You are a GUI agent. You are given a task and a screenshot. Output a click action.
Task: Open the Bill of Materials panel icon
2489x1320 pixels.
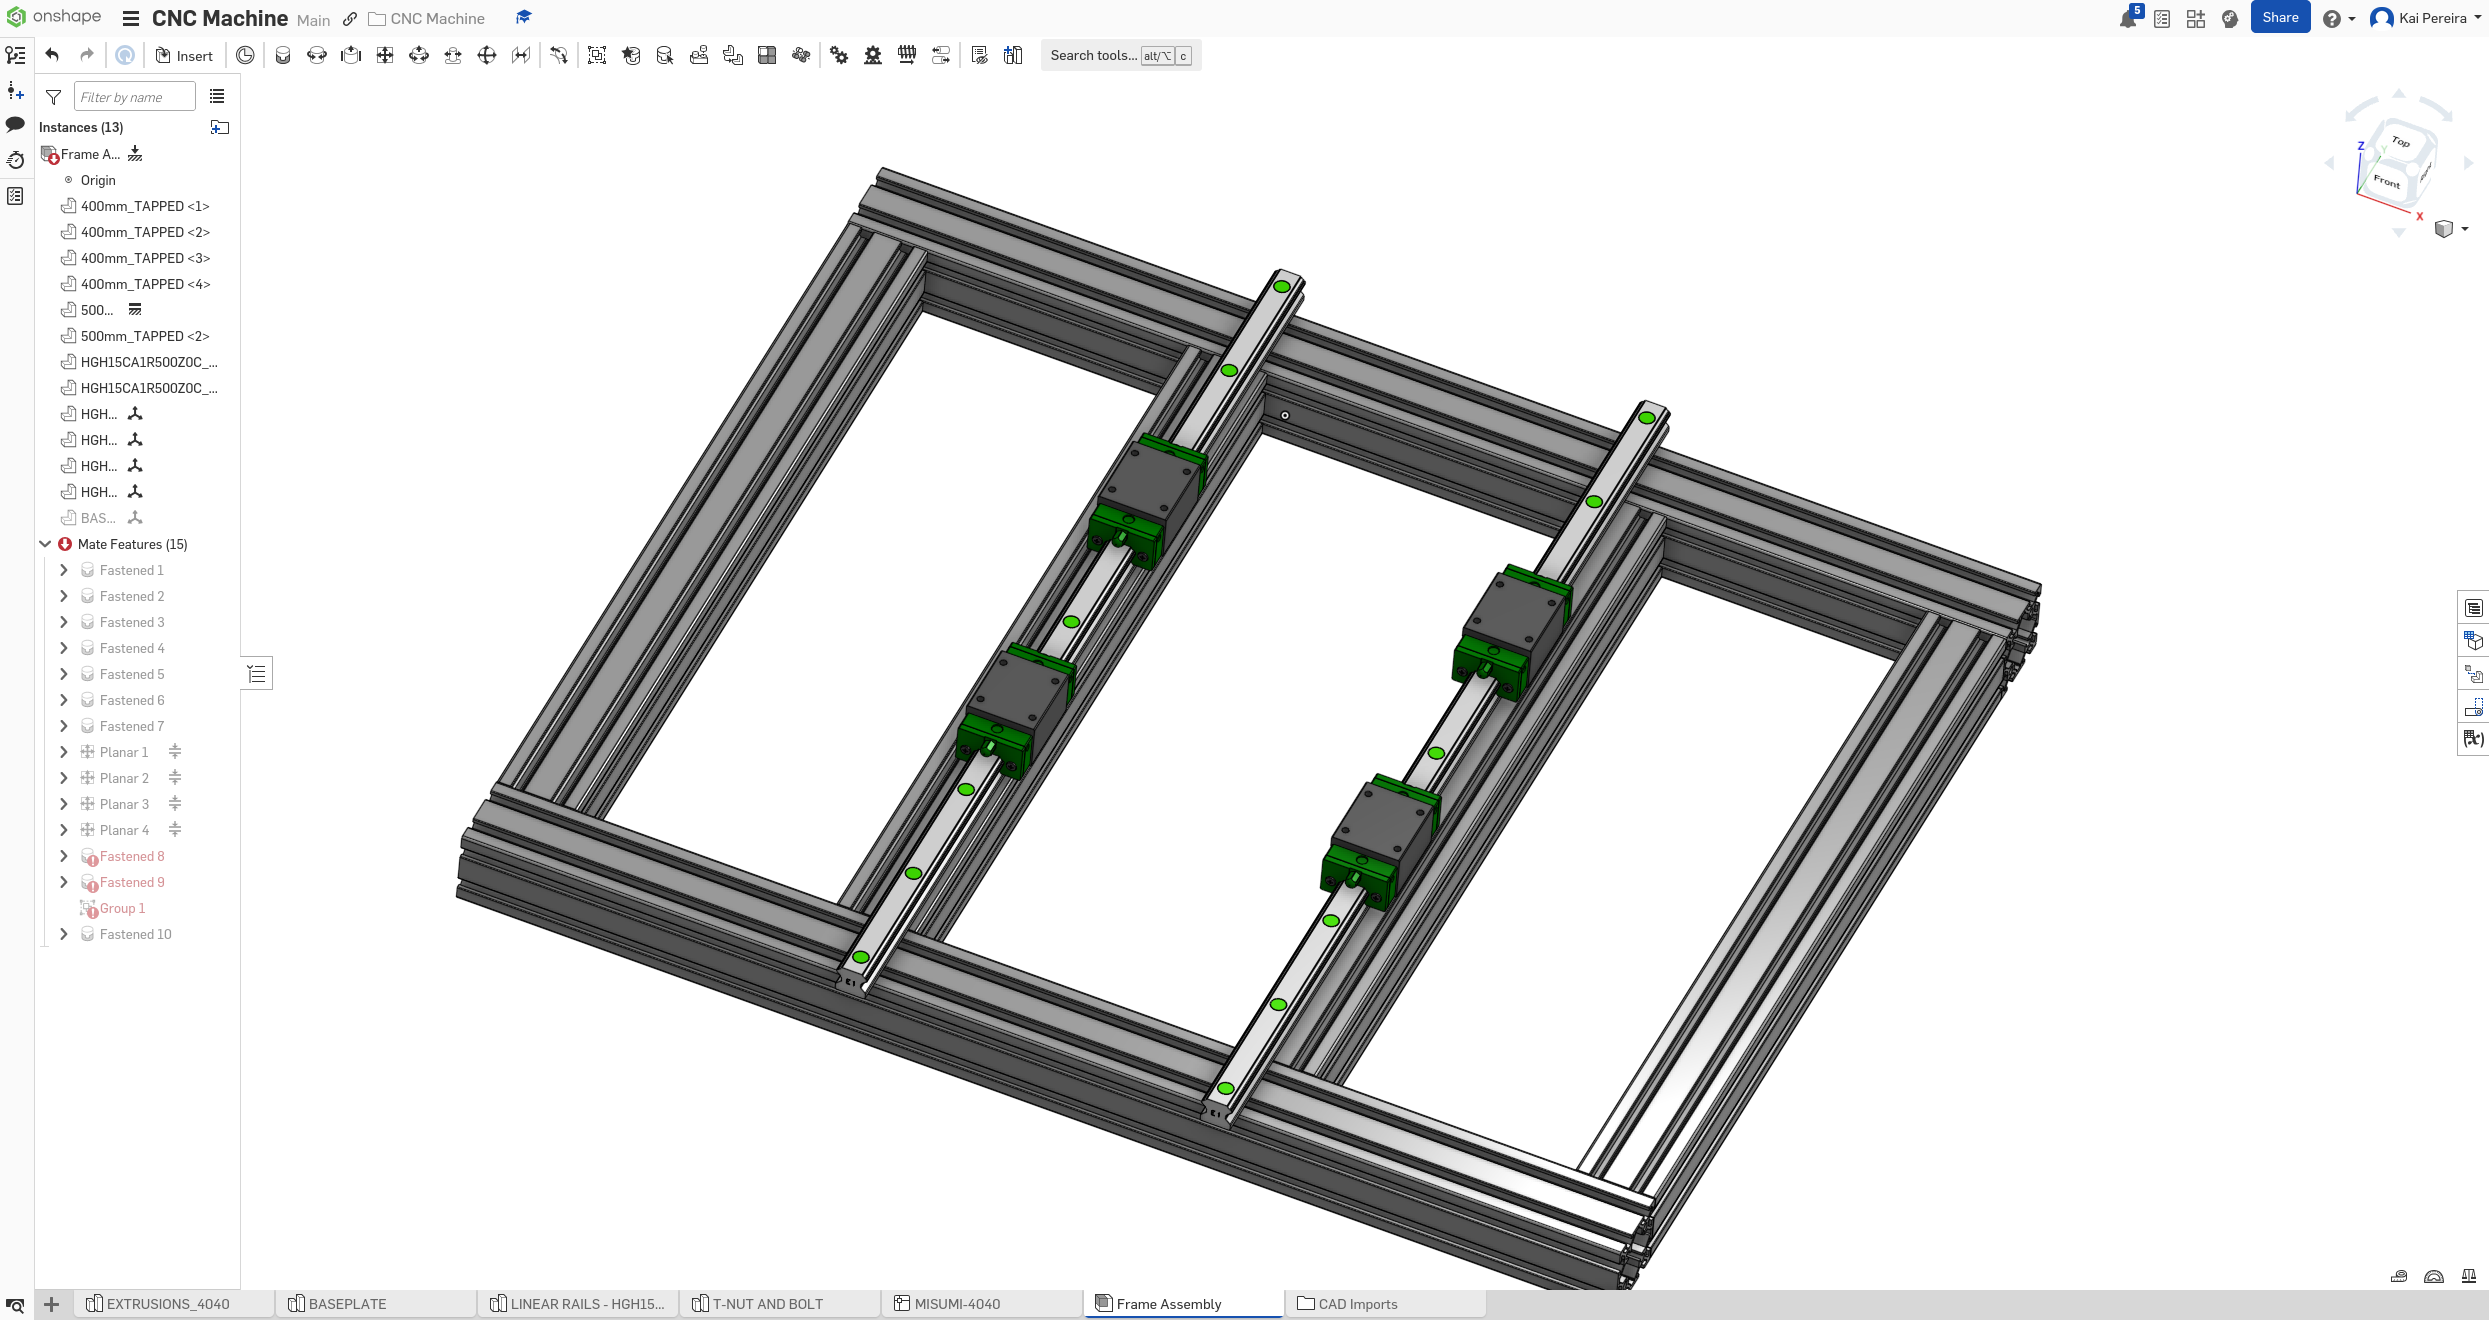coord(2473,608)
